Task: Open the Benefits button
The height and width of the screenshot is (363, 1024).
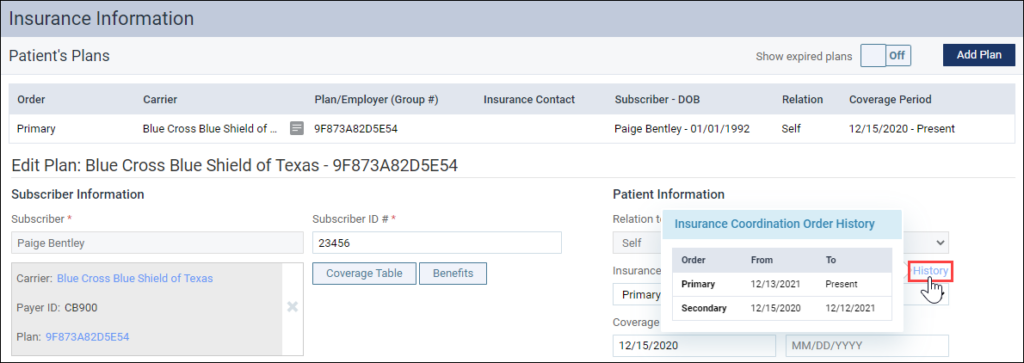Action: pos(453,273)
